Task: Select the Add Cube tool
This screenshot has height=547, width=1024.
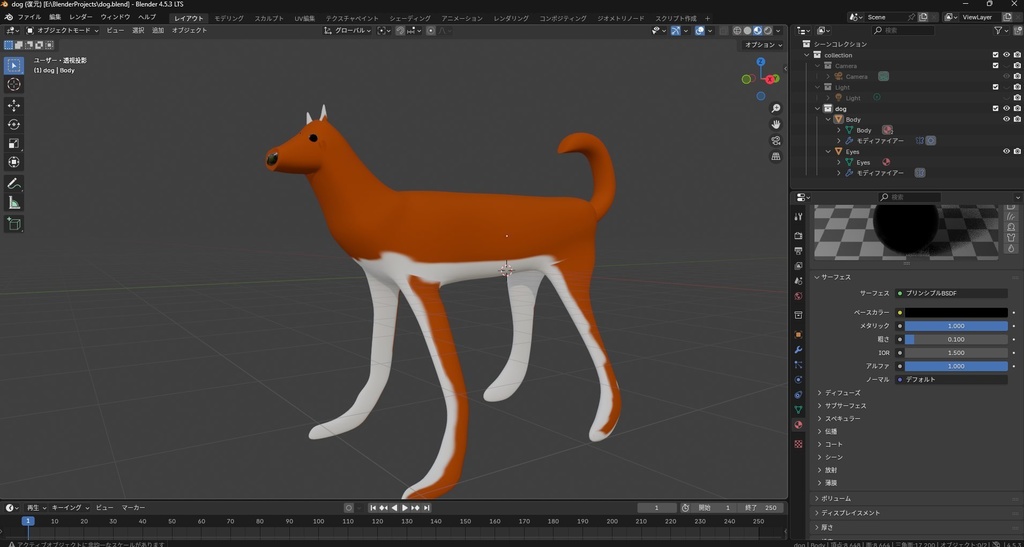Action: tap(14, 225)
